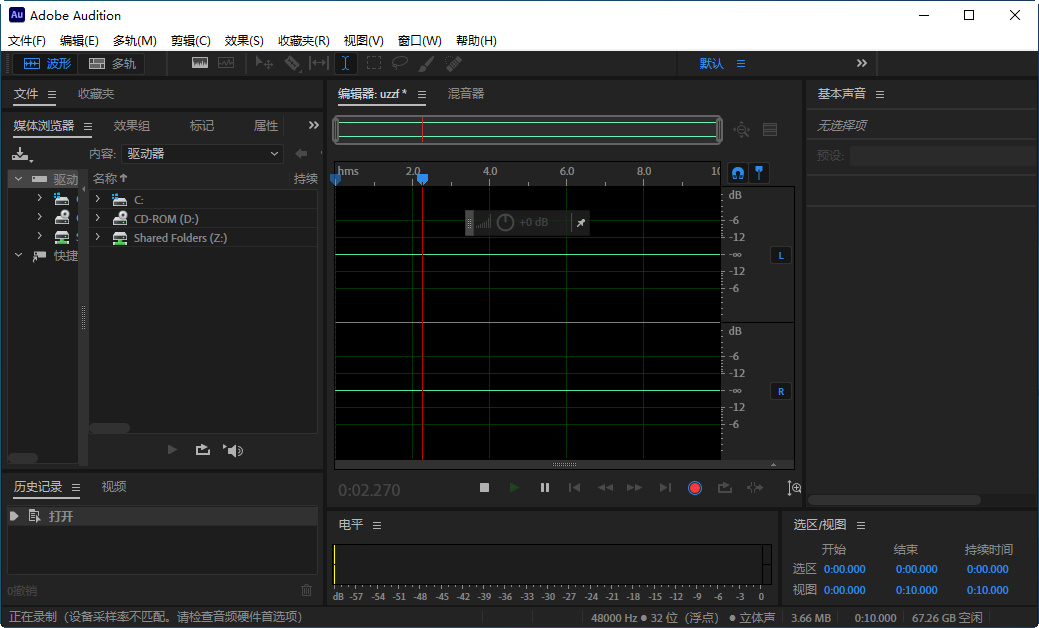The width and height of the screenshot is (1039, 628).
Task: Toggle the monitor input headphone icon
Action: (x=738, y=173)
